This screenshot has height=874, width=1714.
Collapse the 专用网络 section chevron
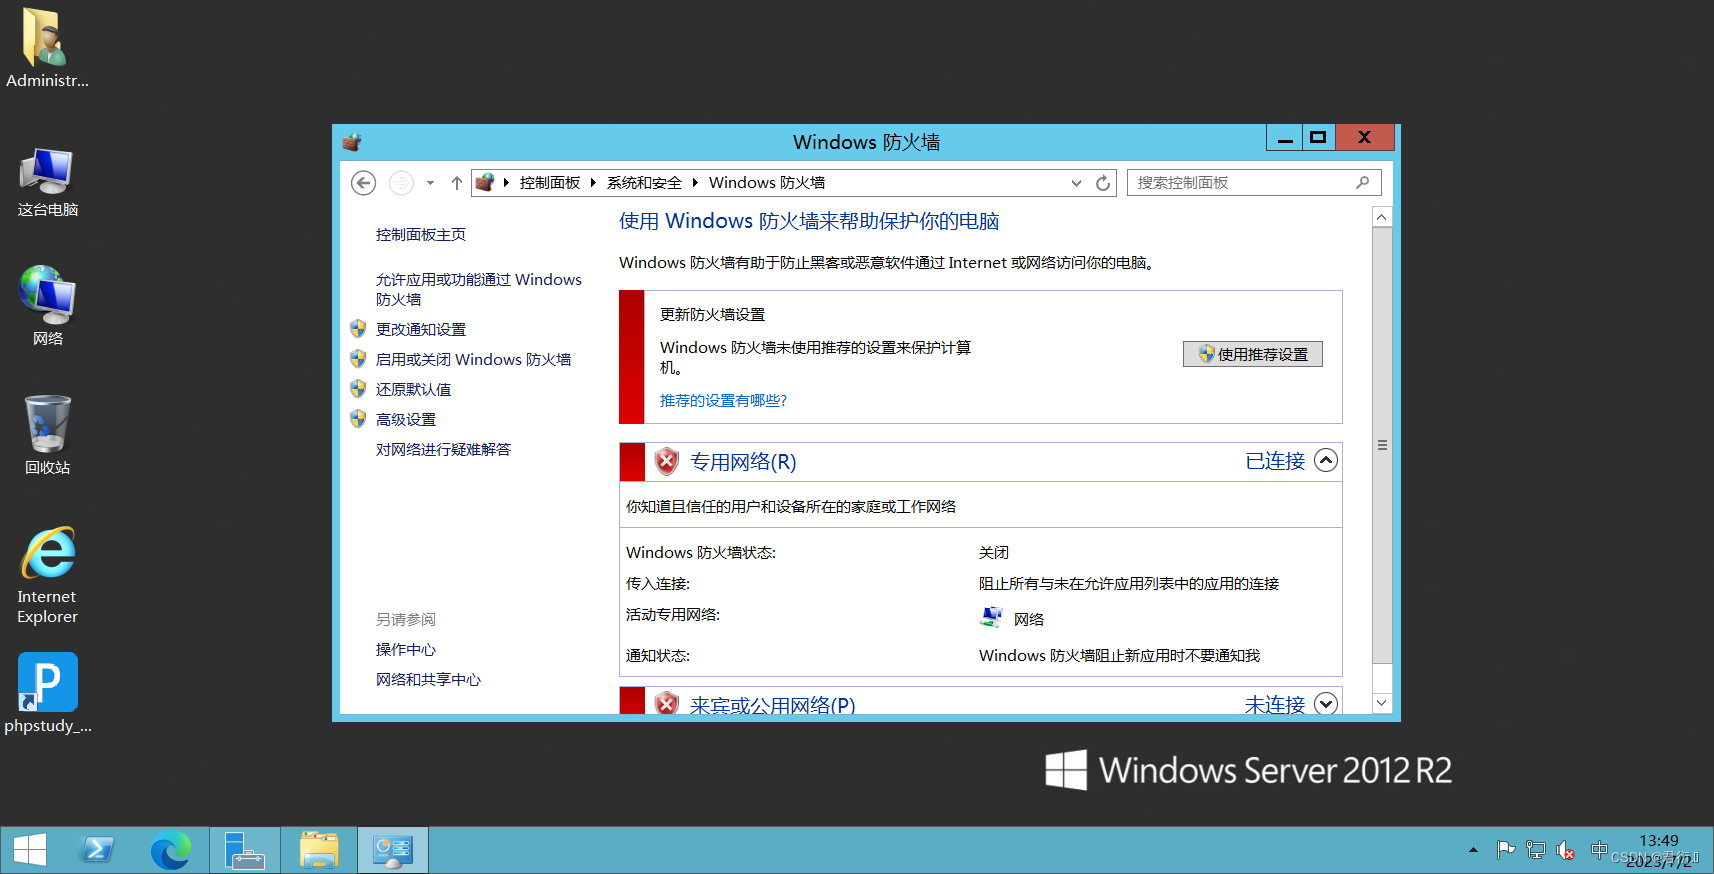tap(1326, 460)
